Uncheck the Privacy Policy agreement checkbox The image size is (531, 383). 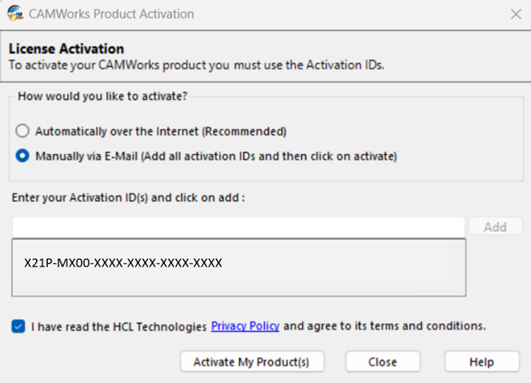(x=18, y=326)
